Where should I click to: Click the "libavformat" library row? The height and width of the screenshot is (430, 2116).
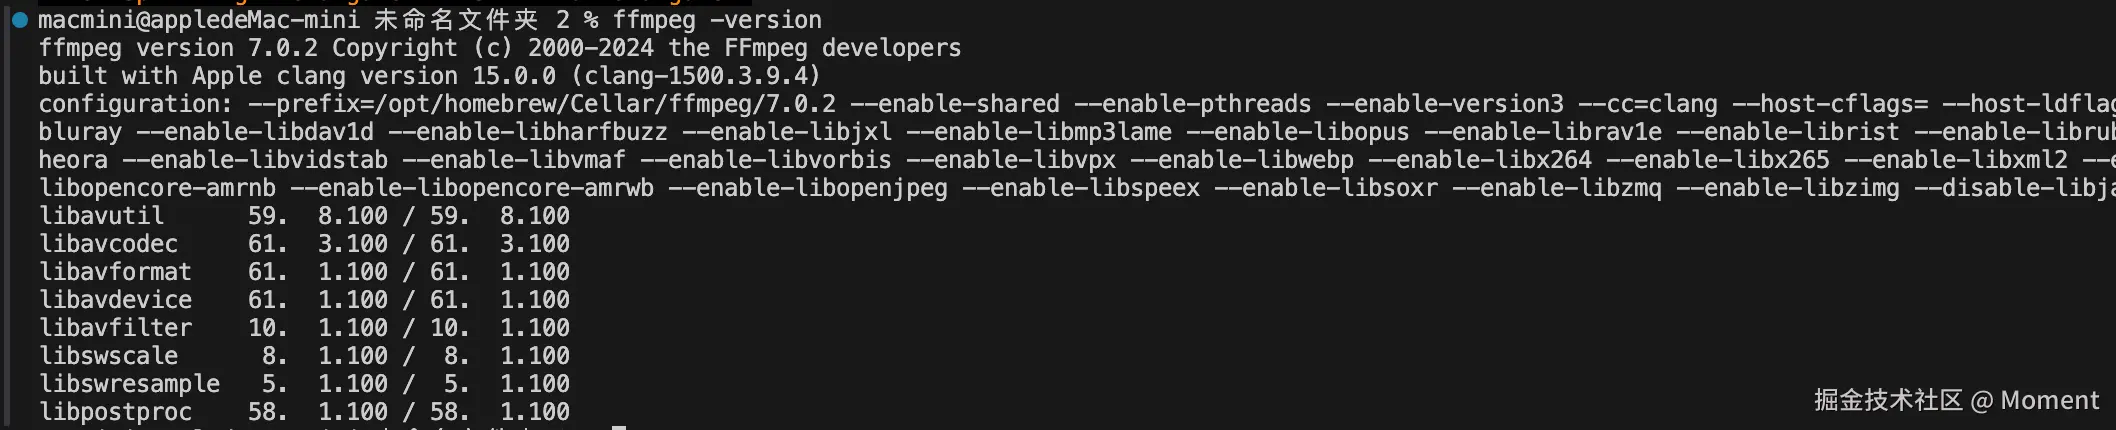pyautogui.click(x=115, y=272)
